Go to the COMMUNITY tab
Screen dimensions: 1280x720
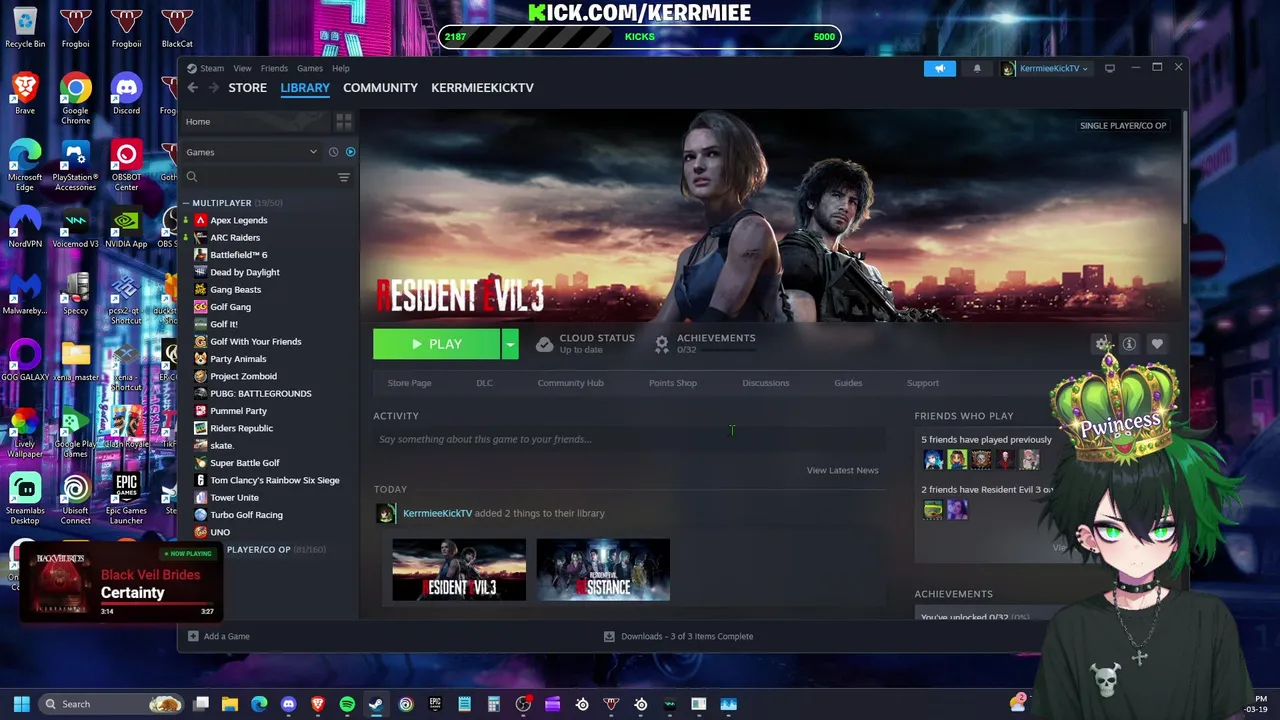click(380, 88)
